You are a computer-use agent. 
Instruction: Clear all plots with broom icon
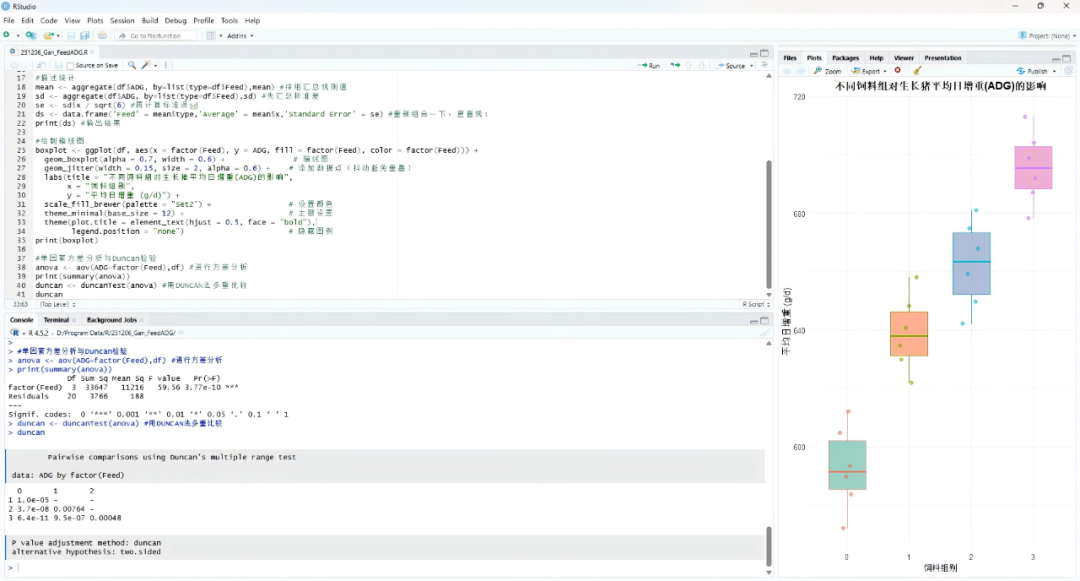(x=917, y=71)
